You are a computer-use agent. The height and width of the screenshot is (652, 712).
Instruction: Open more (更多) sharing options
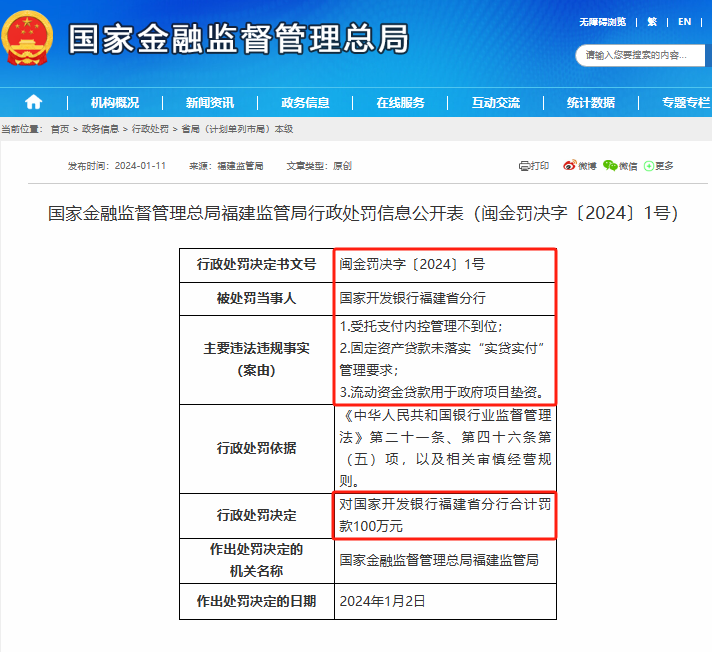tap(659, 166)
